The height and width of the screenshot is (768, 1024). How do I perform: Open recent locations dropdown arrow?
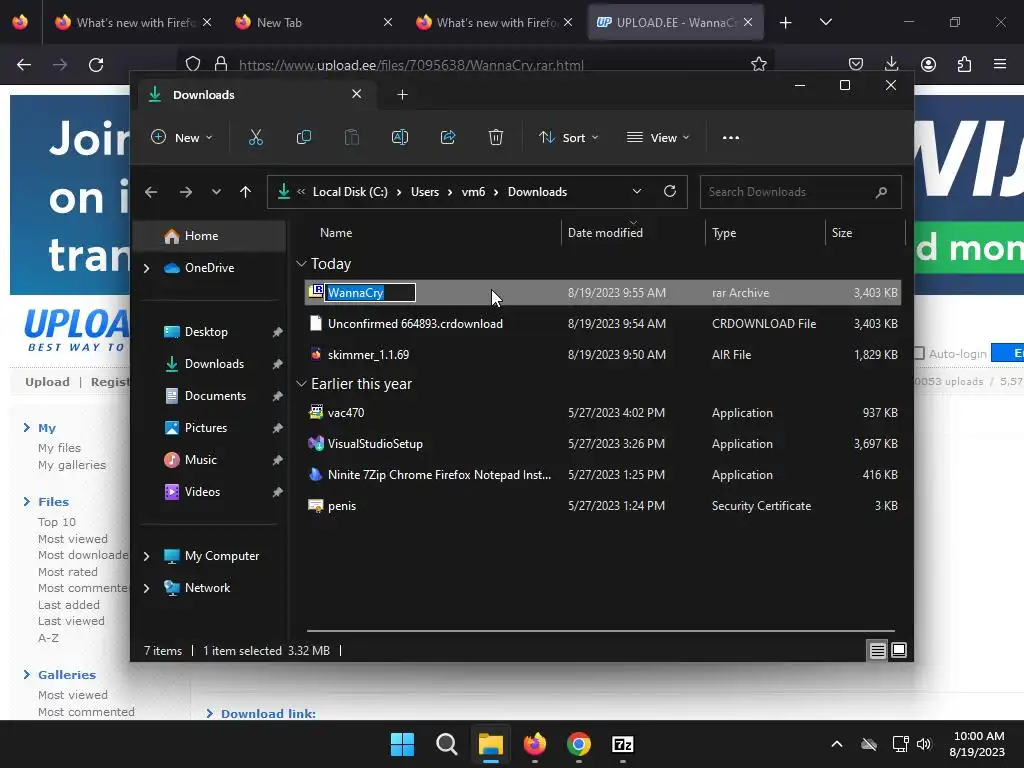[216, 192]
